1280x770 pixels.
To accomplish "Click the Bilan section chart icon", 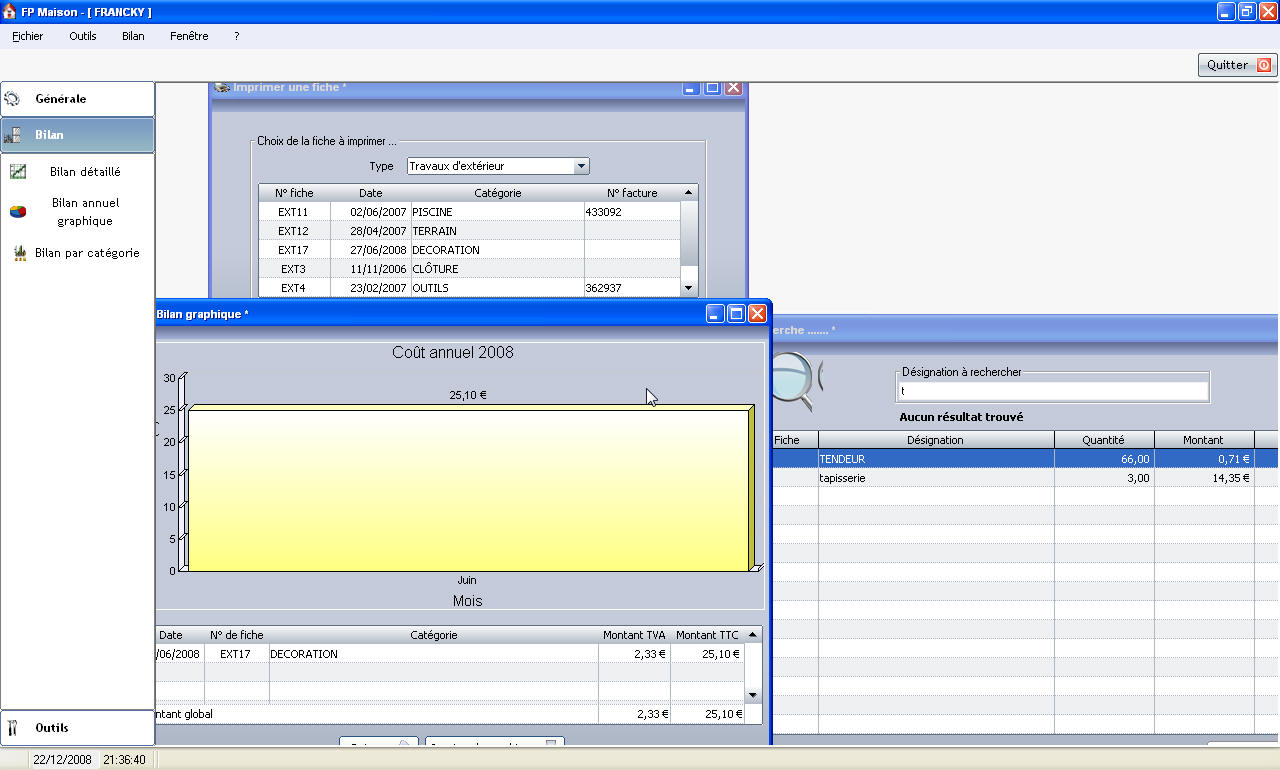I will [13, 135].
